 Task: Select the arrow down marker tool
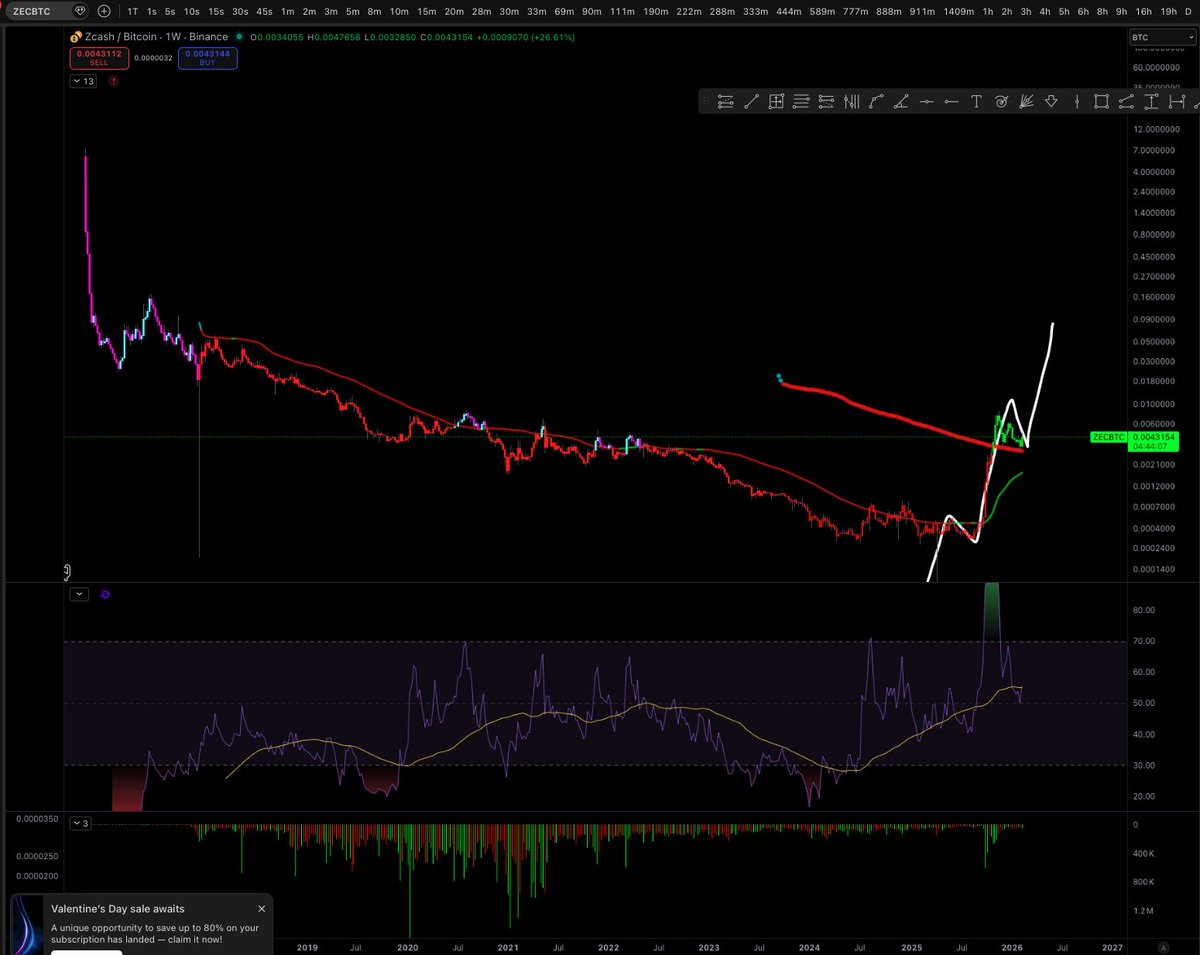(x=1051, y=101)
